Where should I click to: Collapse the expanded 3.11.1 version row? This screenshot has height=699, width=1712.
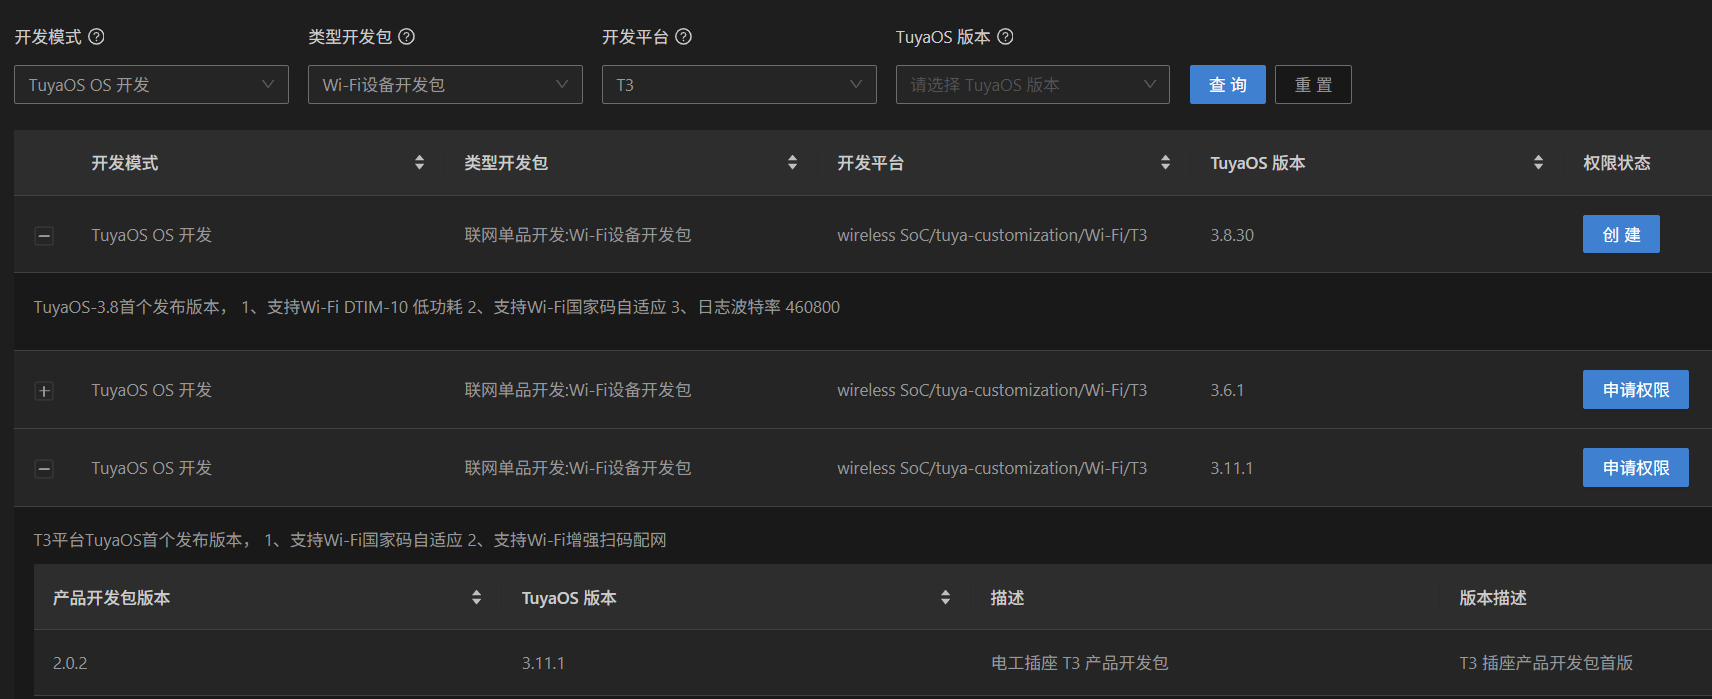click(x=44, y=469)
